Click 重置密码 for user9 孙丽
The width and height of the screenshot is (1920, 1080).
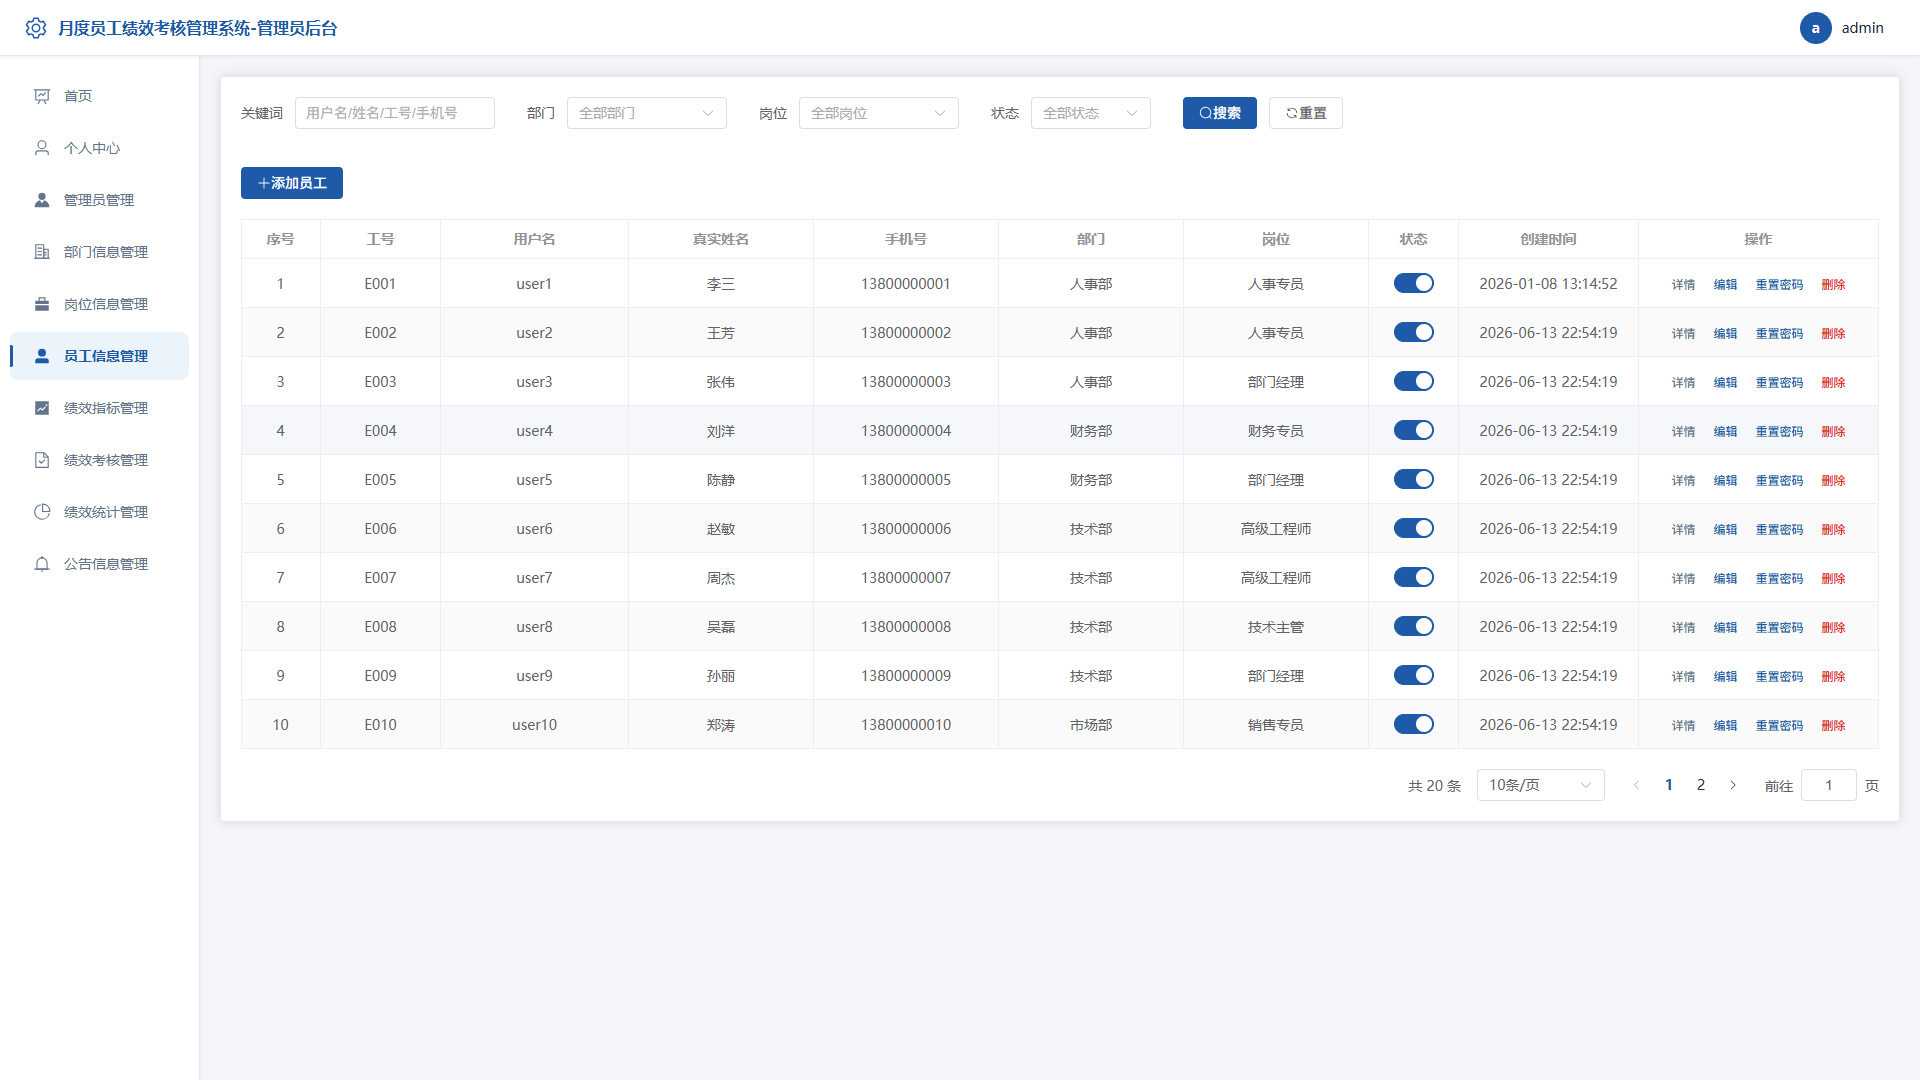(1779, 676)
